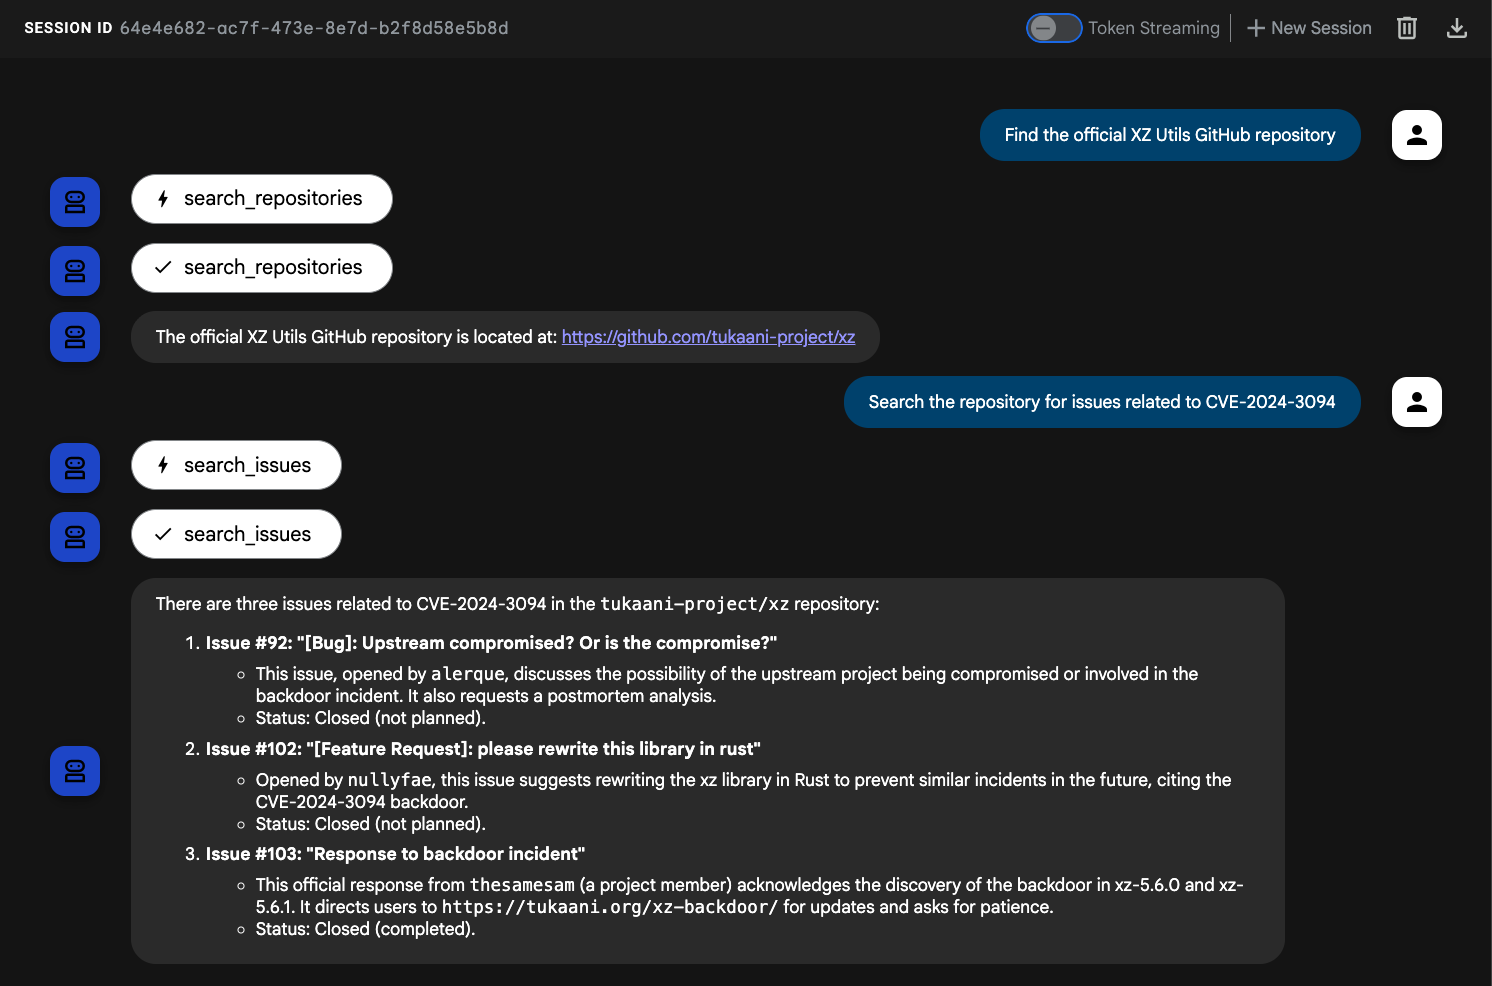This screenshot has width=1492, height=986.
Task: Click the trash icon to delete the session
Action: (x=1406, y=28)
